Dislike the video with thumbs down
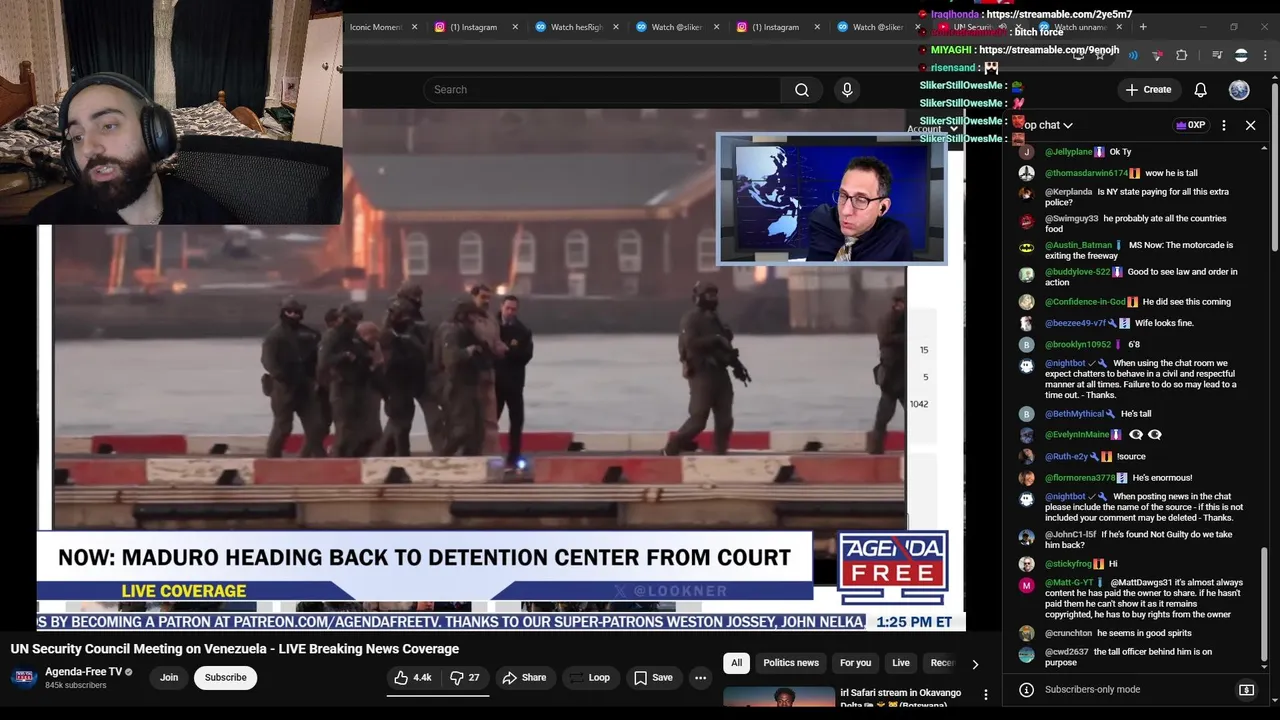Screen dimensions: 1280x720 (x=465, y=678)
